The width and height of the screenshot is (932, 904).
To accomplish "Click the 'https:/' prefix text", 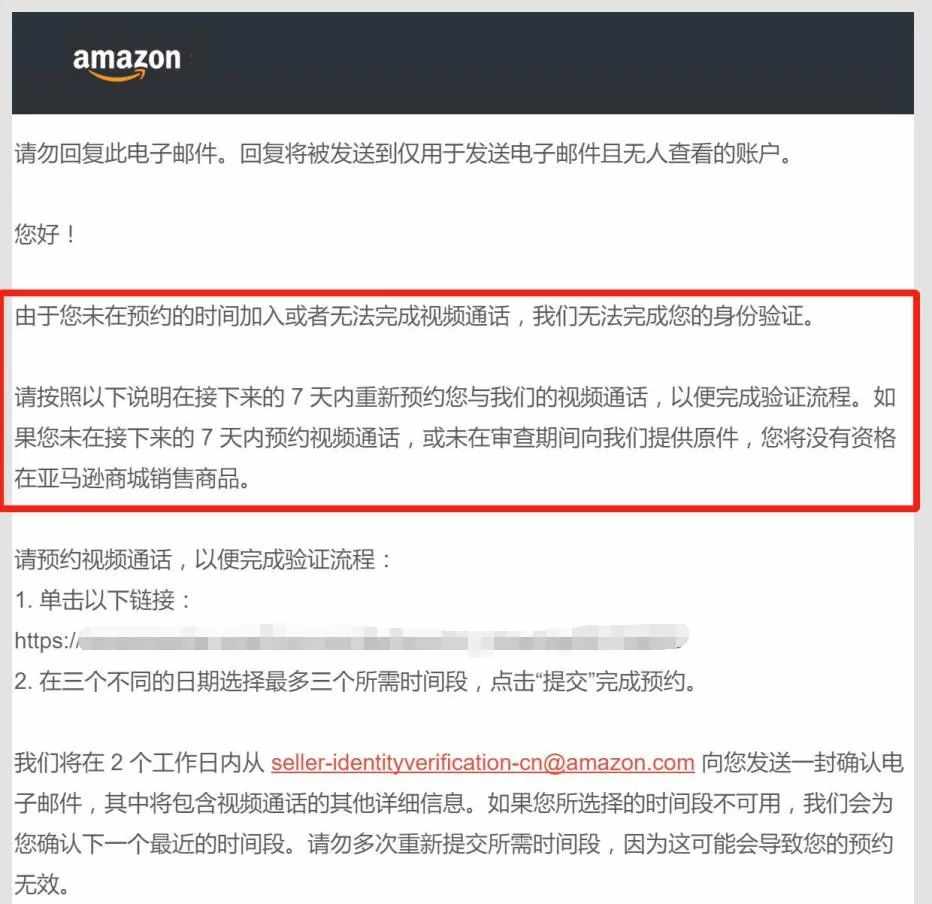I will (46, 641).
